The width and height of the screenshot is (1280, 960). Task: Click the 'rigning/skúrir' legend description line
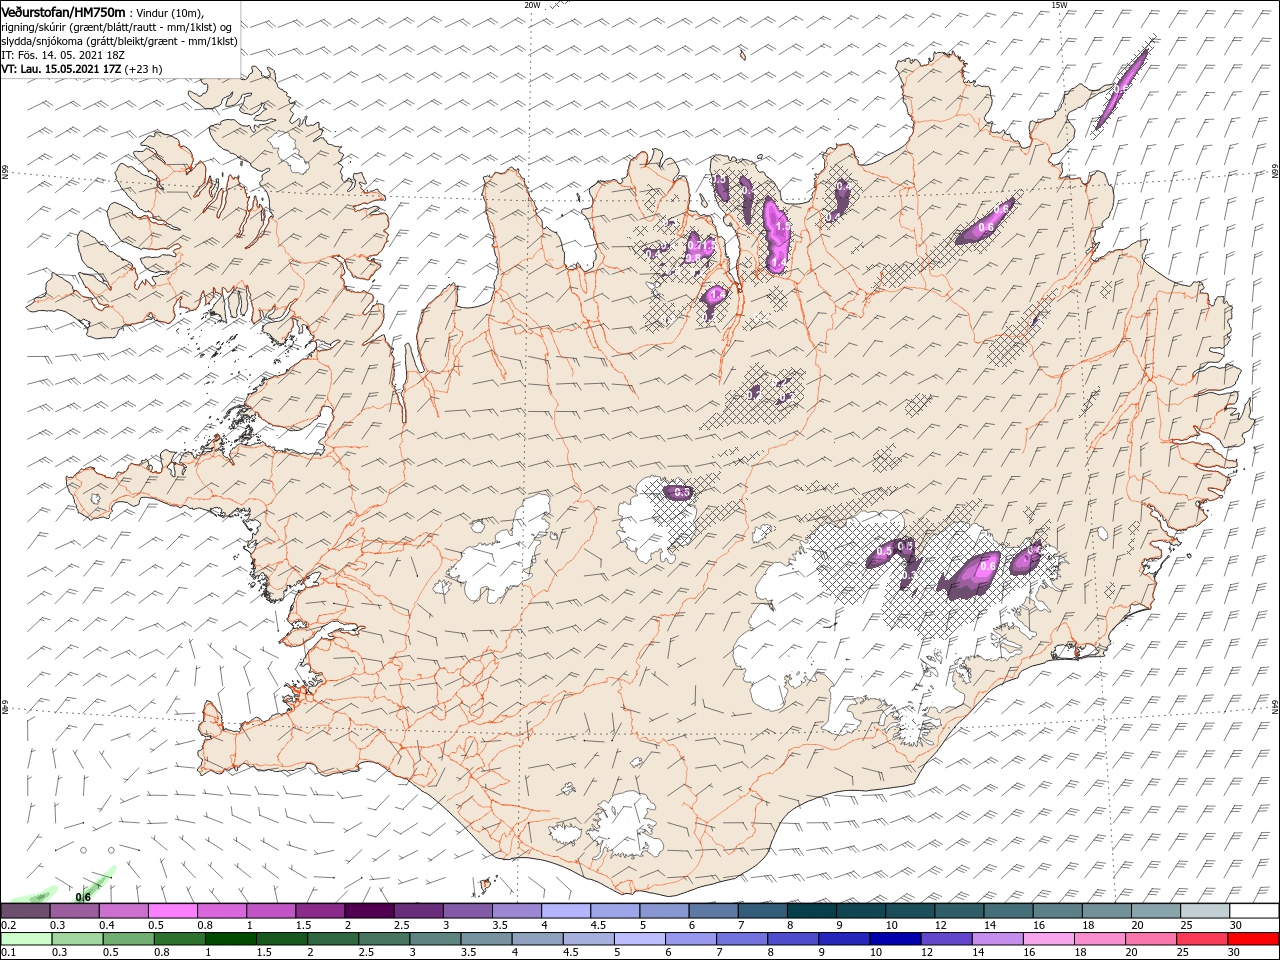116,27
